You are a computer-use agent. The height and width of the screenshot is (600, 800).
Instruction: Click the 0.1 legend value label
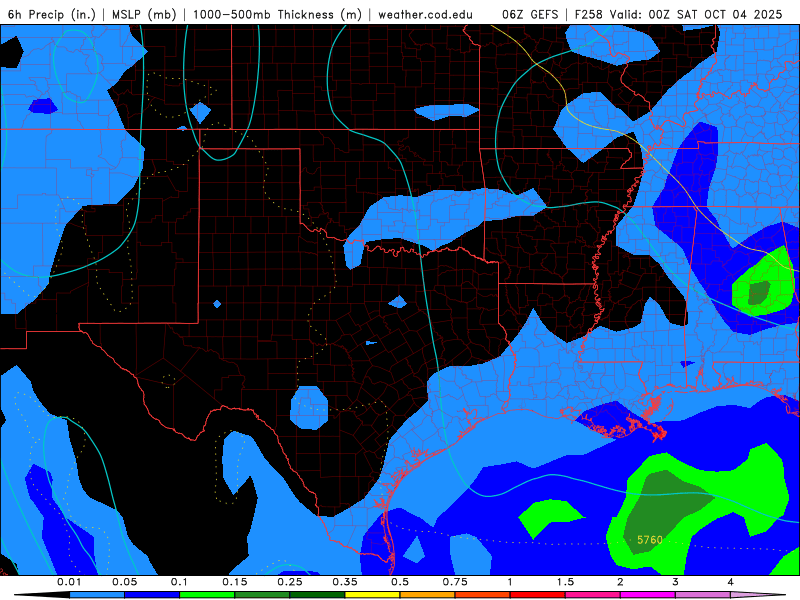point(179,582)
